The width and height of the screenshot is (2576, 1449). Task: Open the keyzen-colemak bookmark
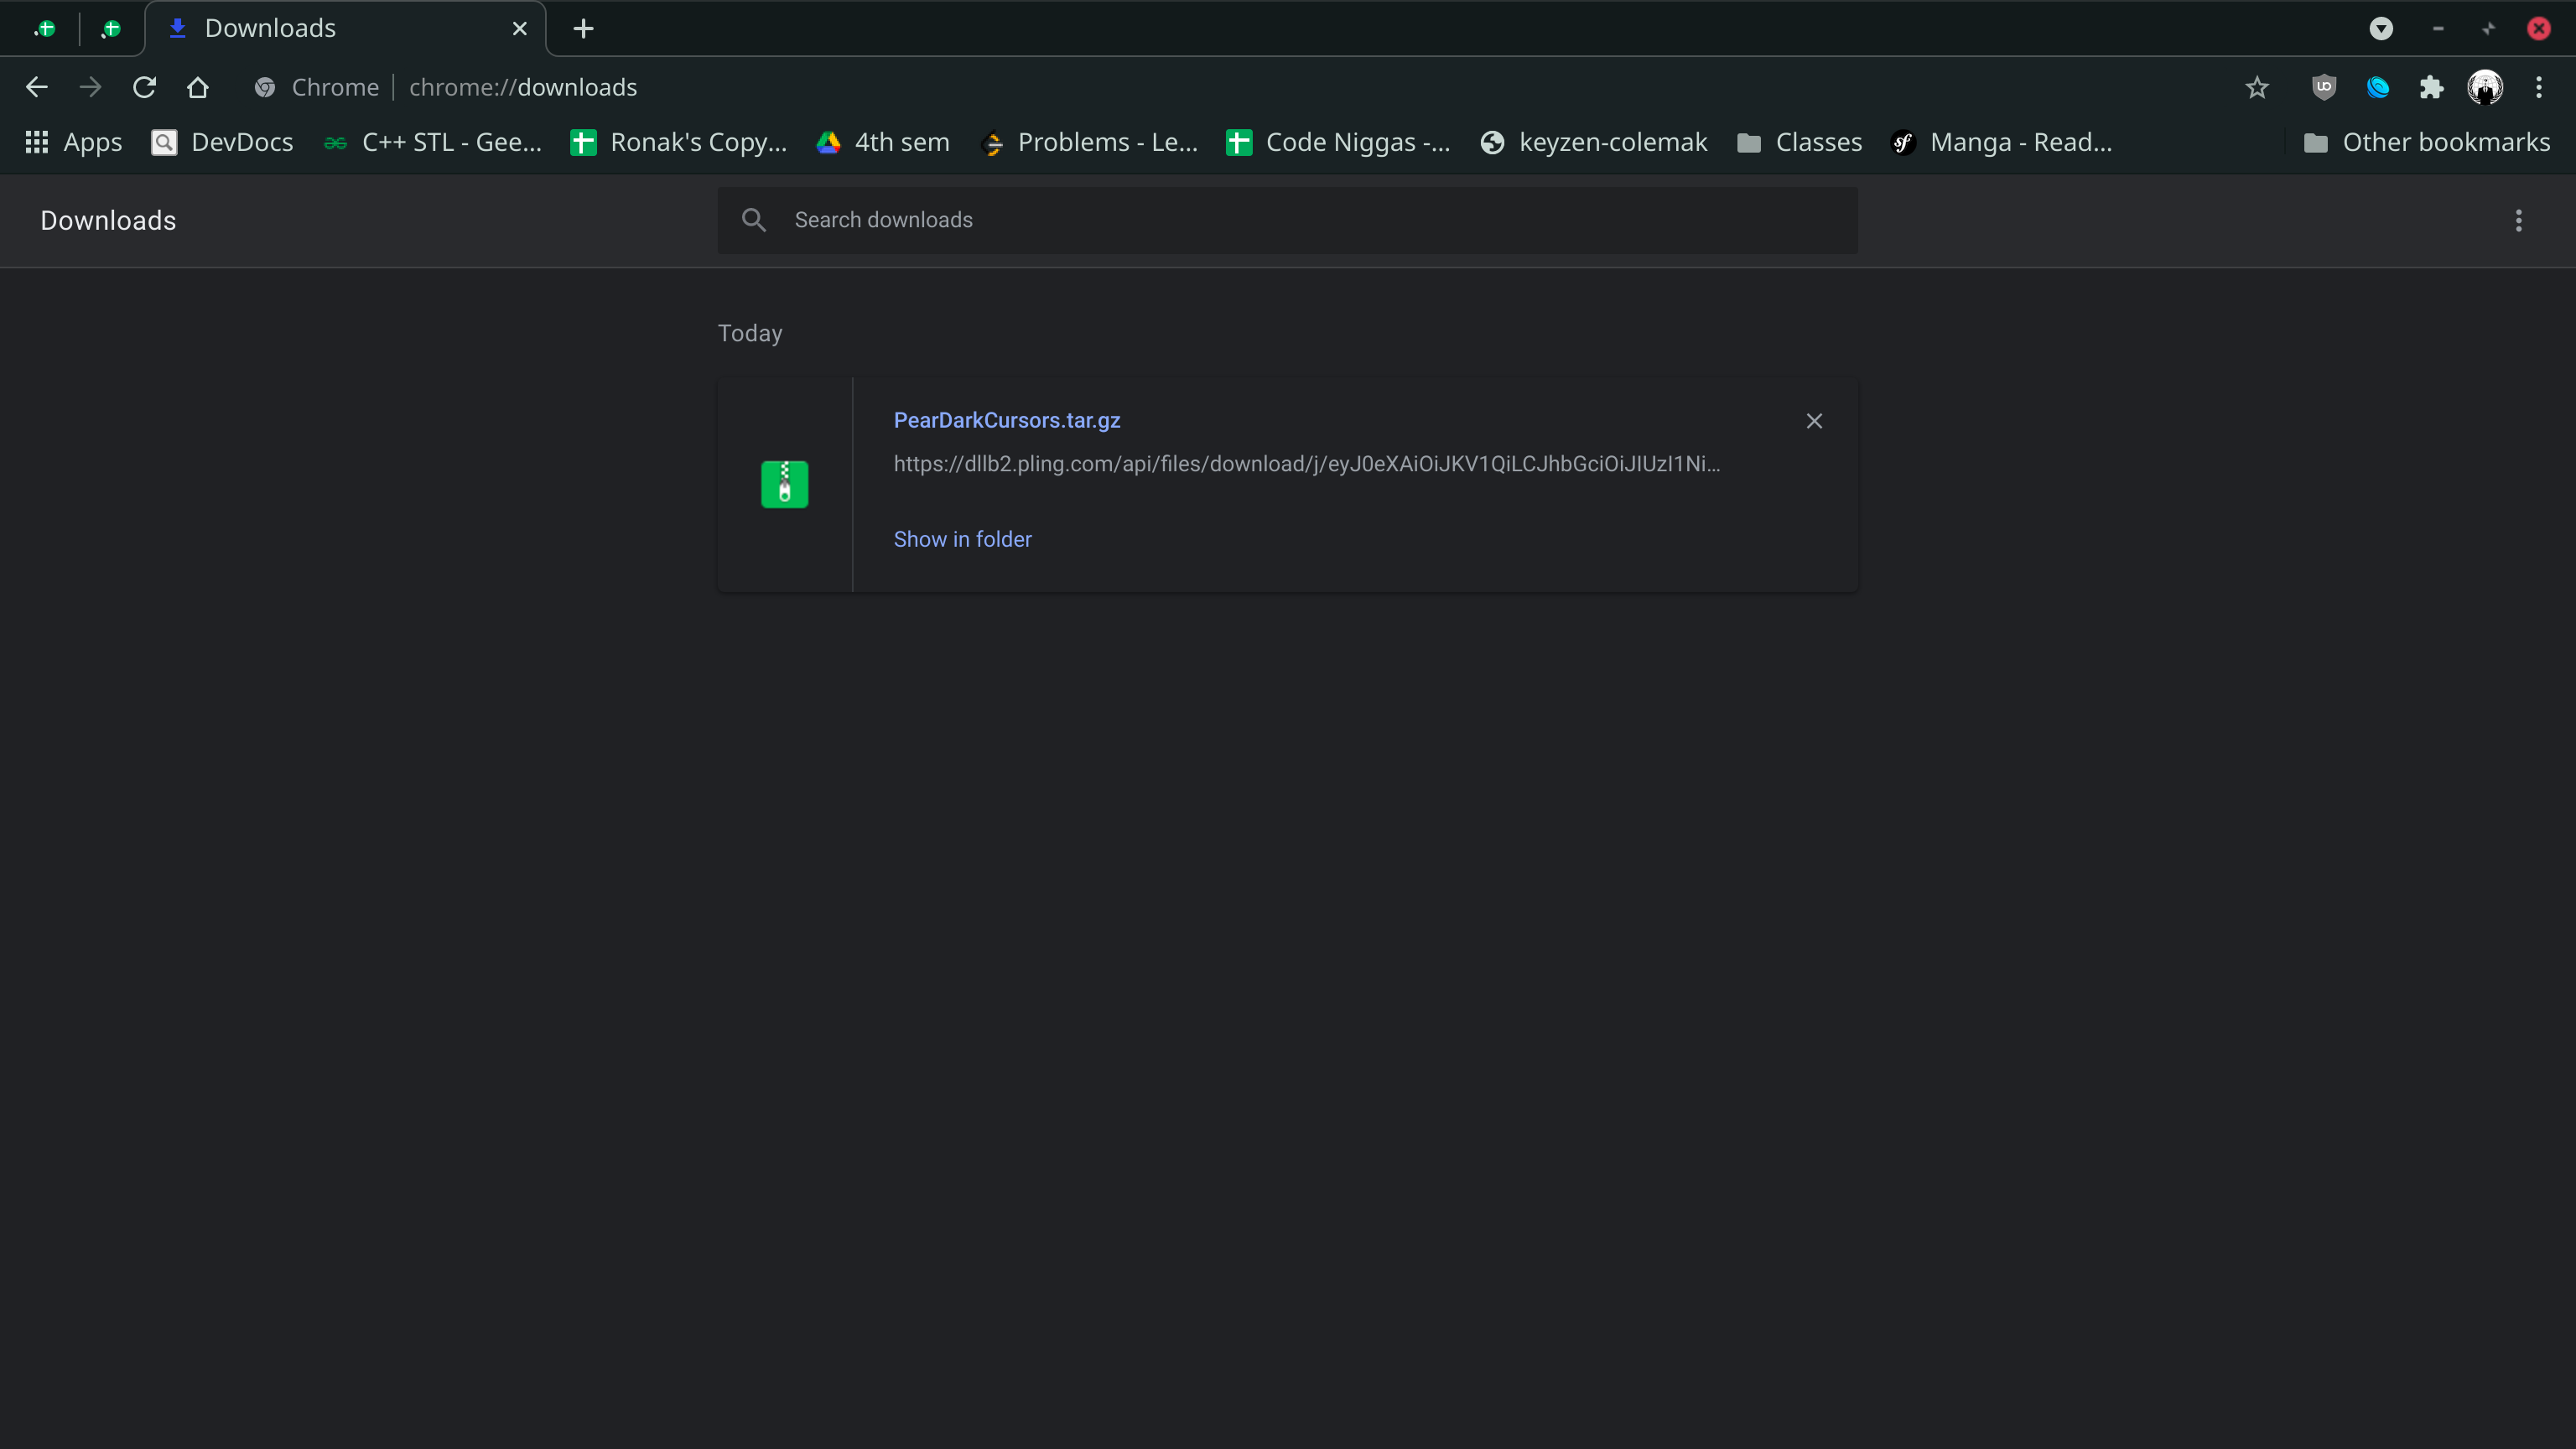(1593, 142)
